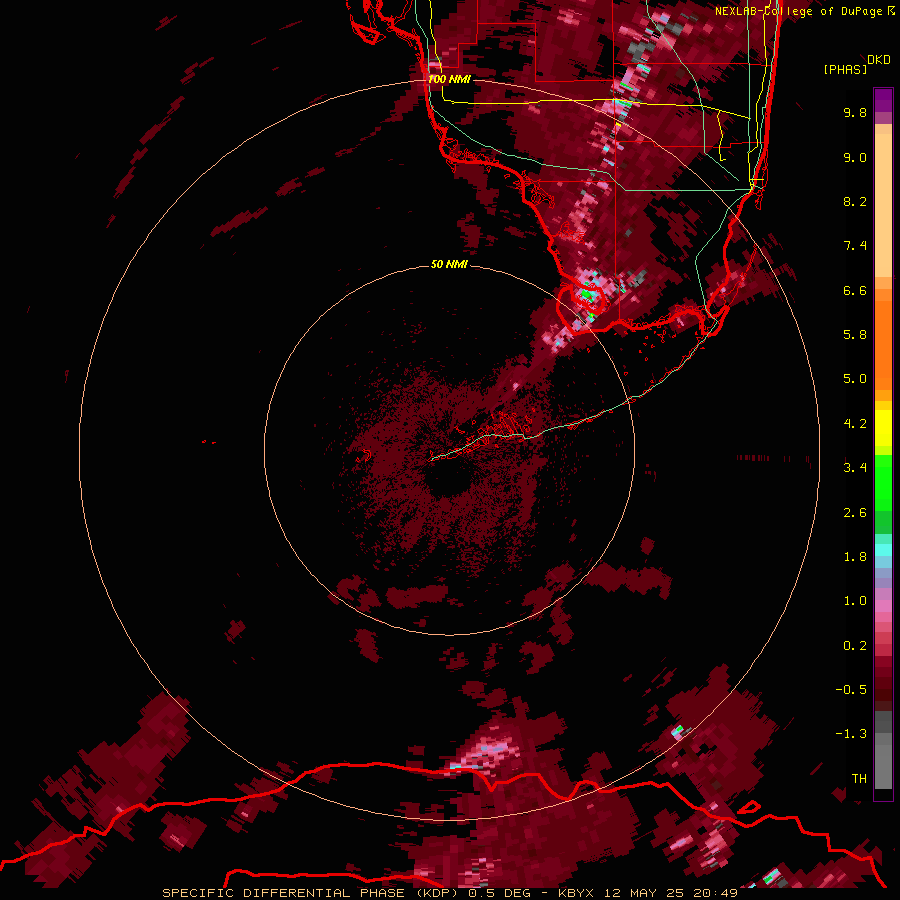Image resolution: width=900 pixels, height=900 pixels.
Task: Click the 0.5 DEG elevation text
Action: [x=502, y=893]
